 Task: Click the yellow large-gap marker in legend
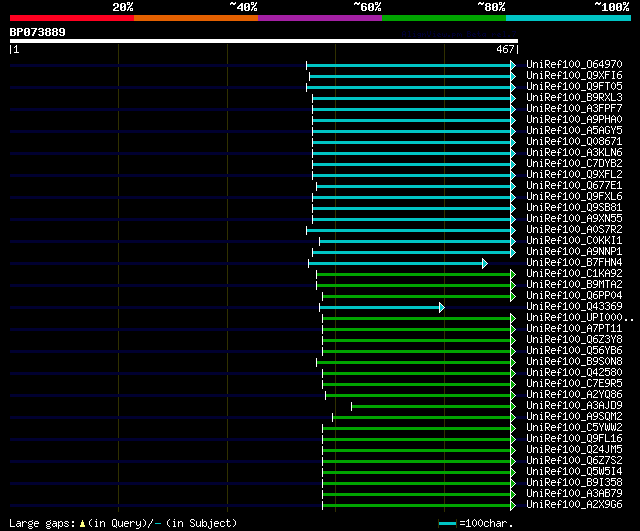click(x=82, y=524)
